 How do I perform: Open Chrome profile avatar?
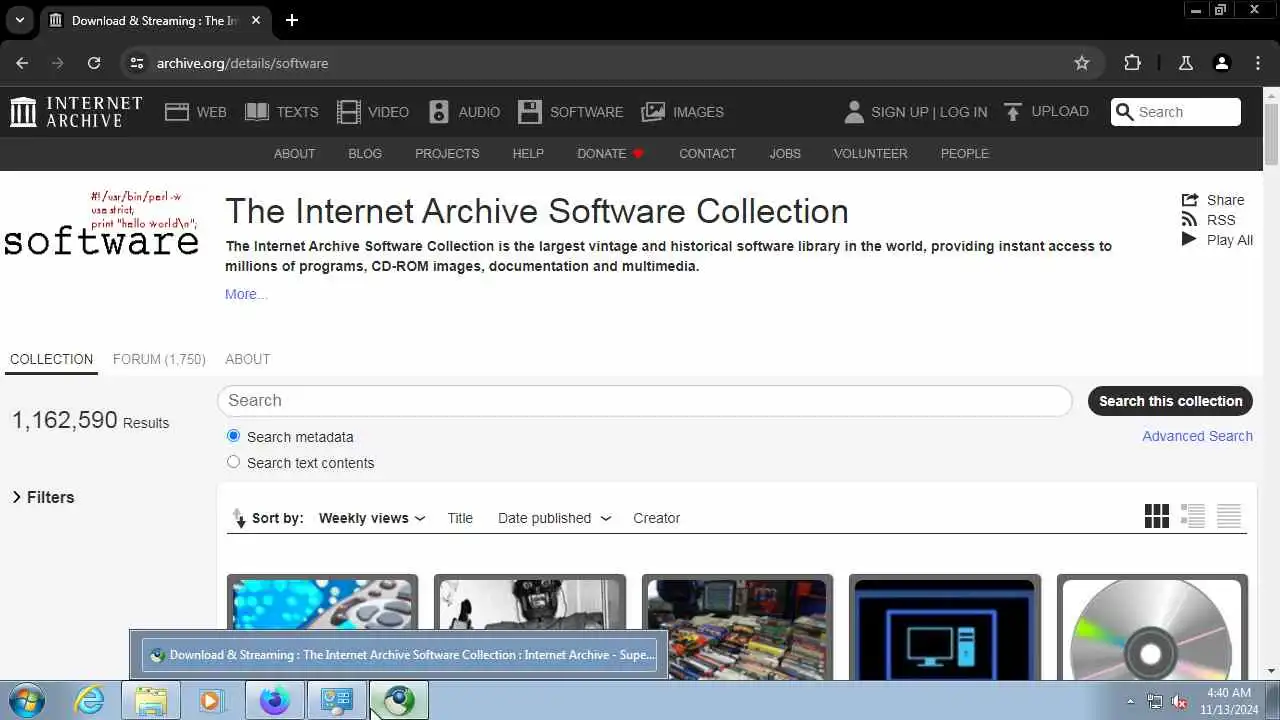point(1222,63)
